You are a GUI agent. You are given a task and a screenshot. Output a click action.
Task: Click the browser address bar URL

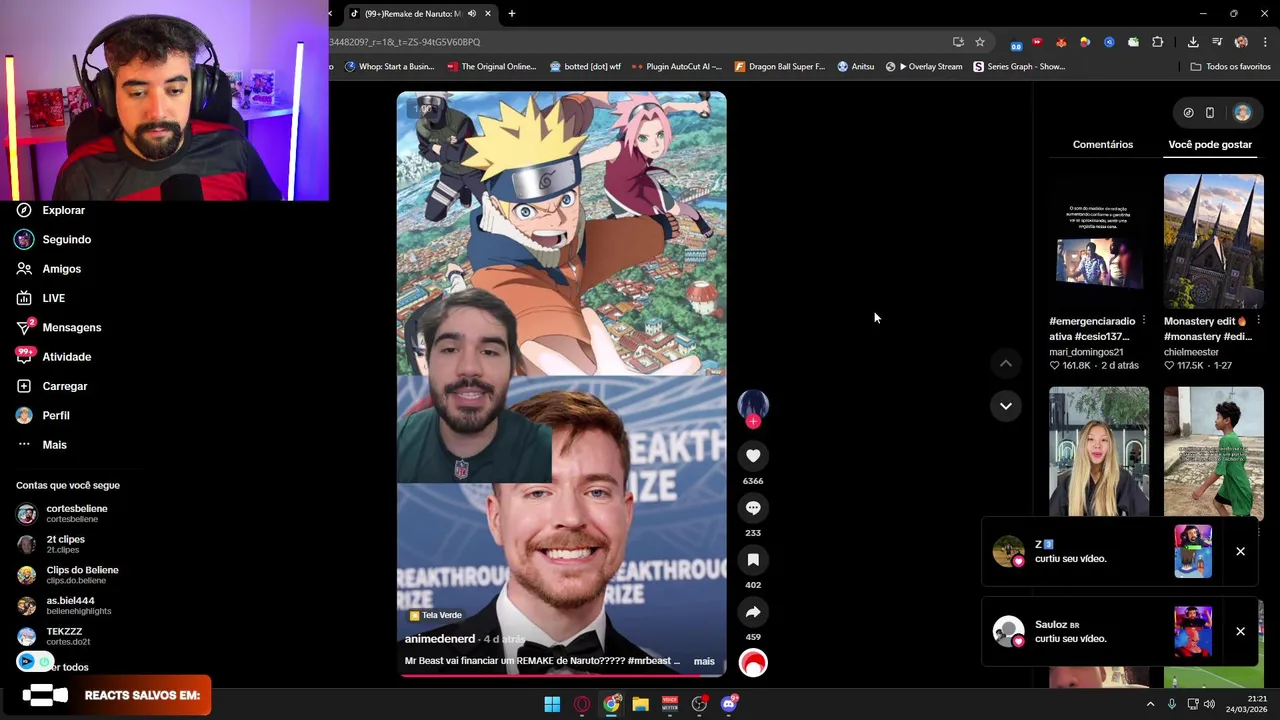pyautogui.click(x=405, y=42)
